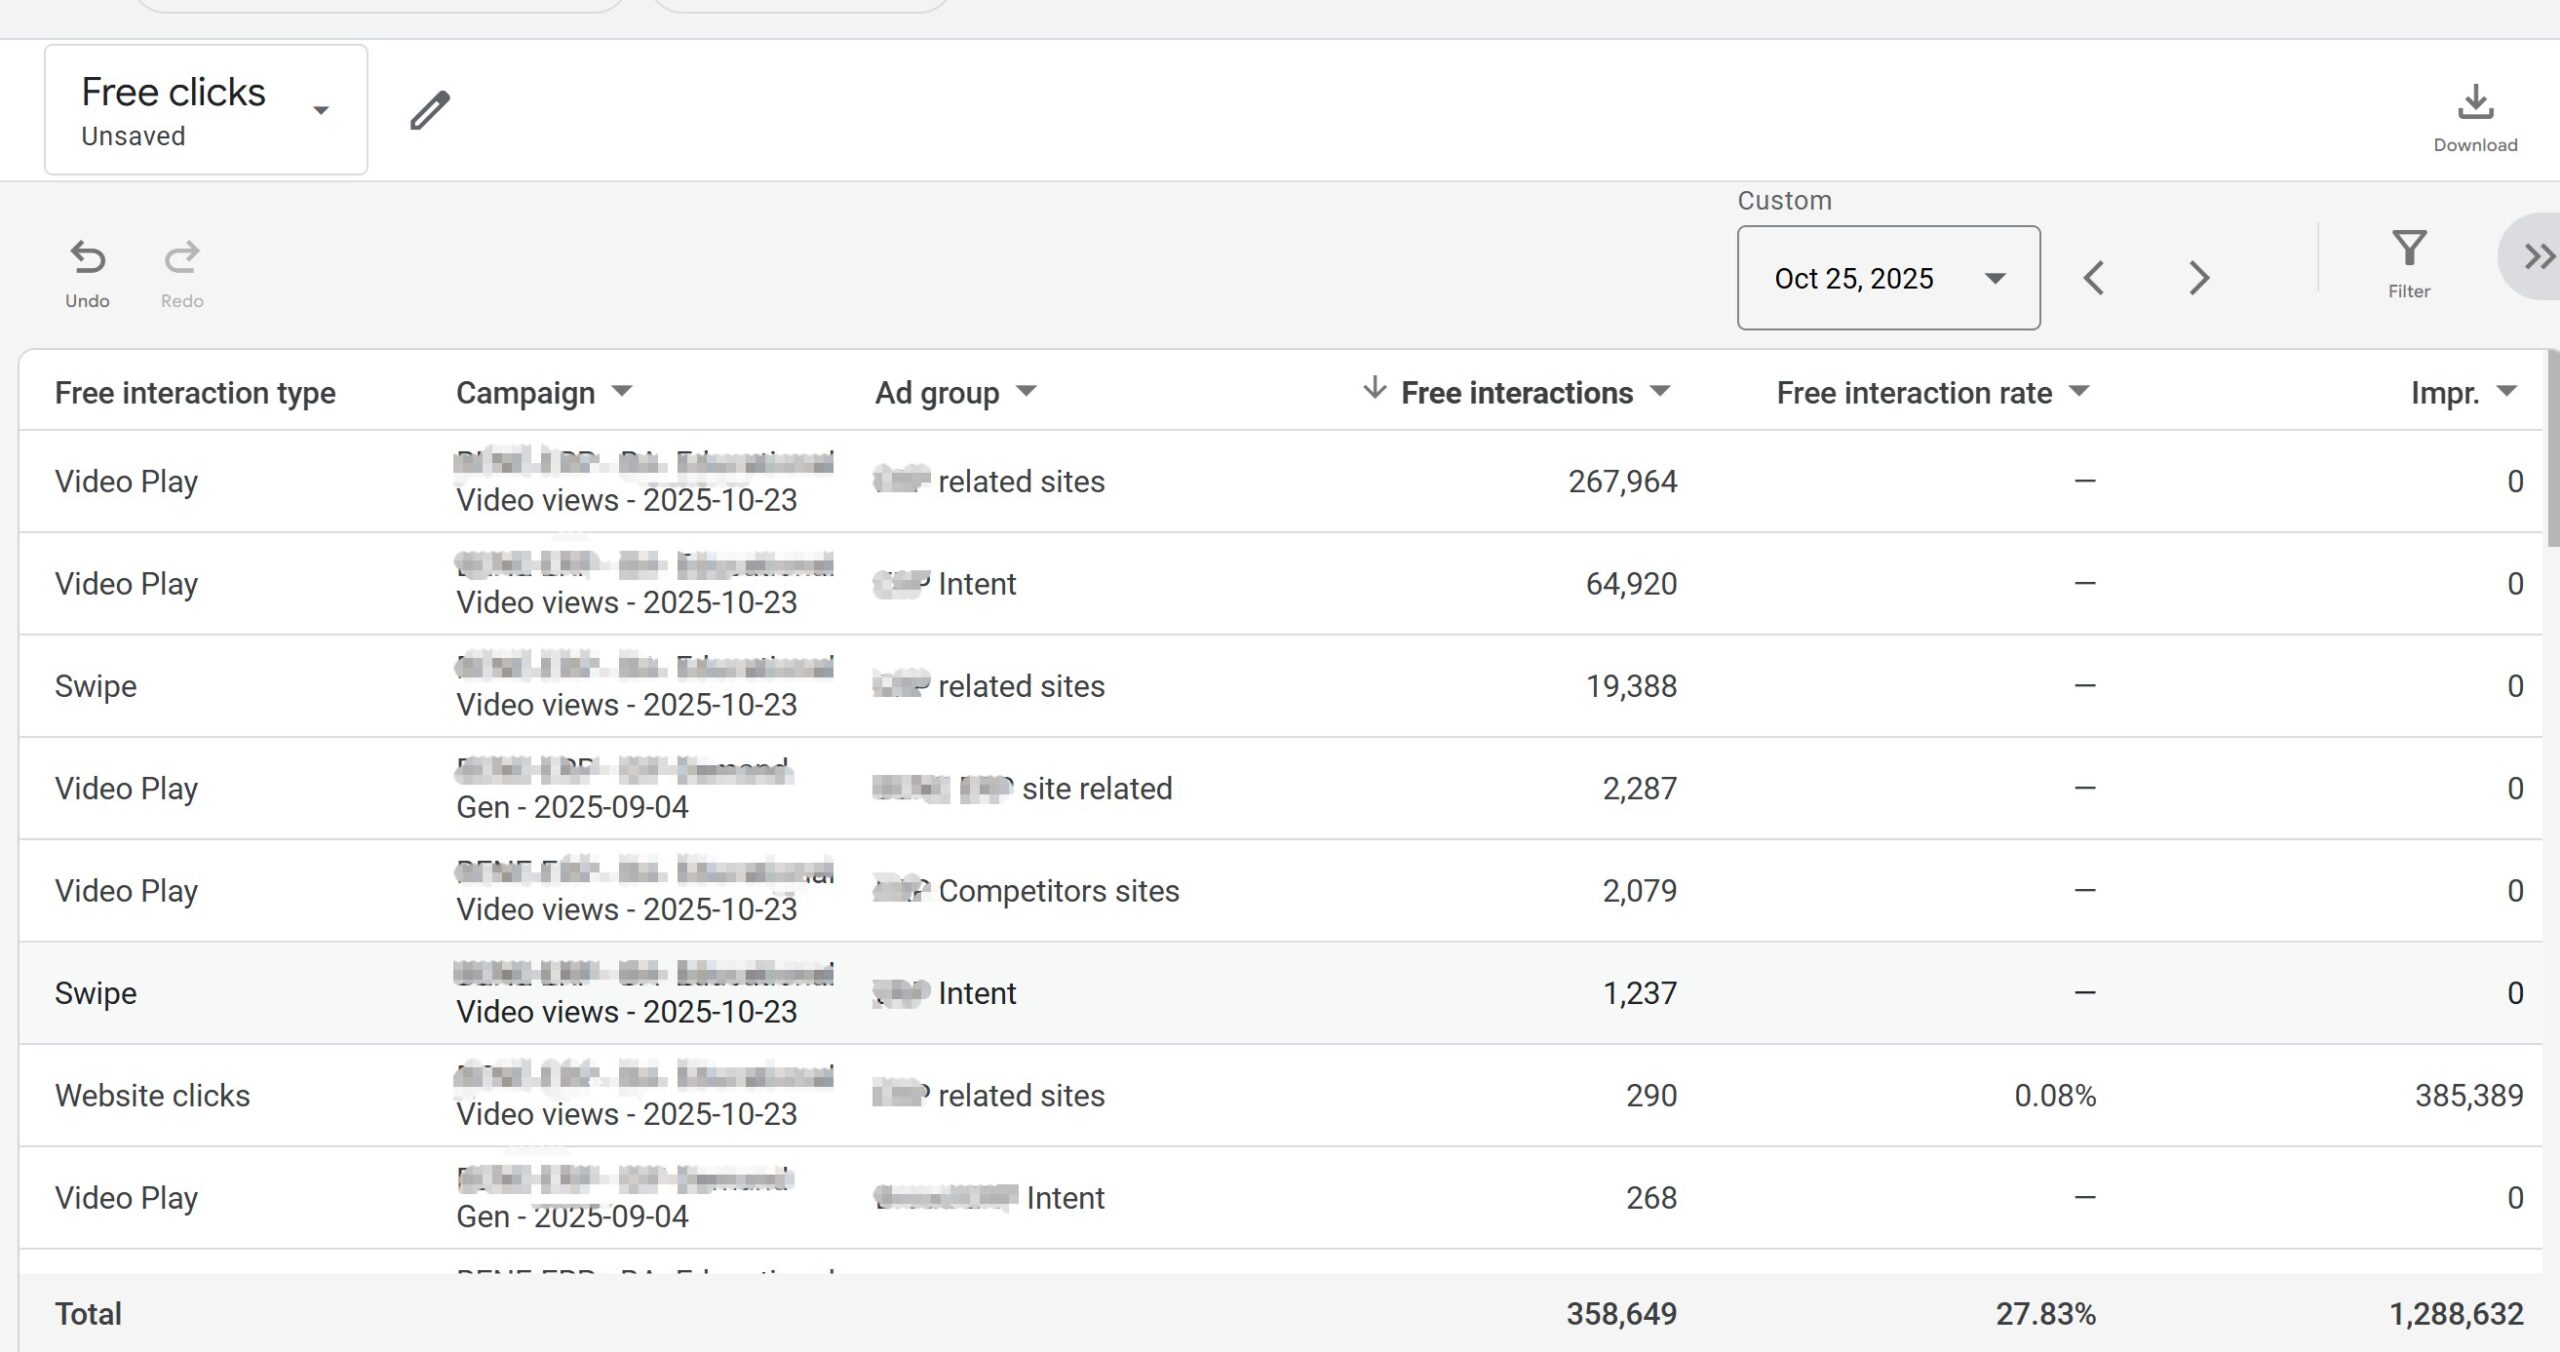Open Impr. column dropdown arrow

pyautogui.click(x=2506, y=391)
